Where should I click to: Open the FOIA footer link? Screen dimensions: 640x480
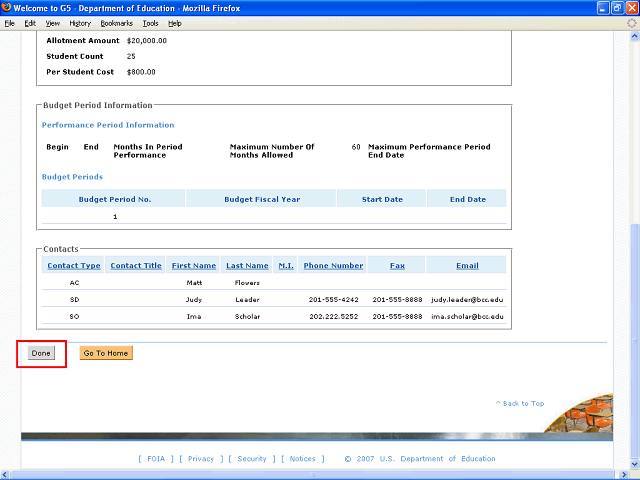point(156,459)
